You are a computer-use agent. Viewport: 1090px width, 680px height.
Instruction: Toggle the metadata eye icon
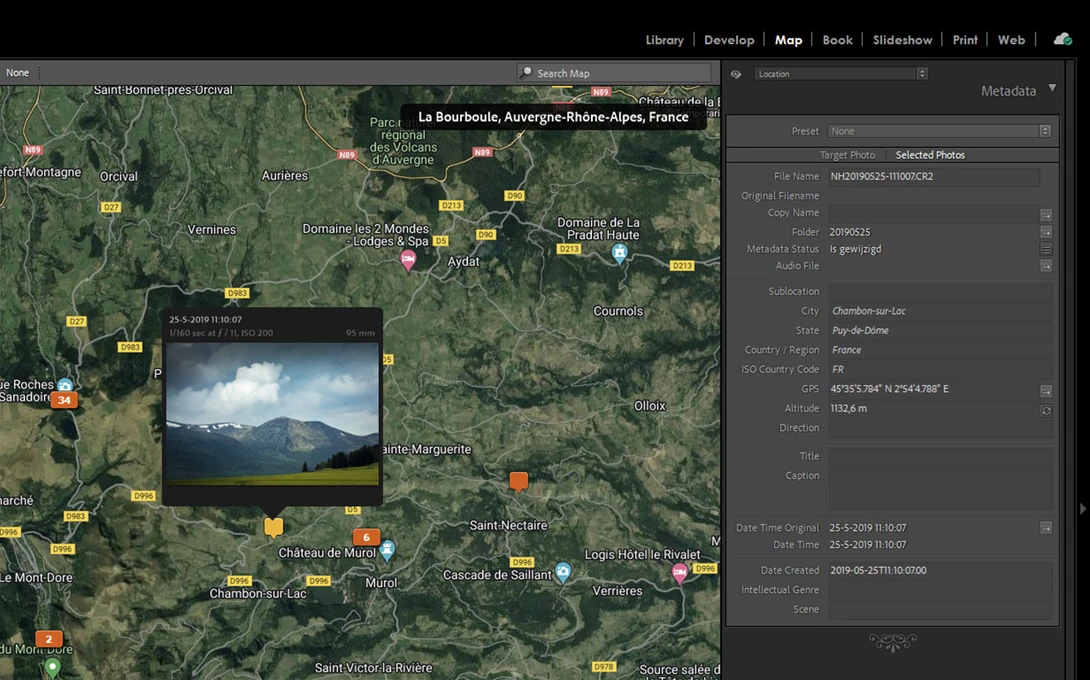[x=735, y=74]
